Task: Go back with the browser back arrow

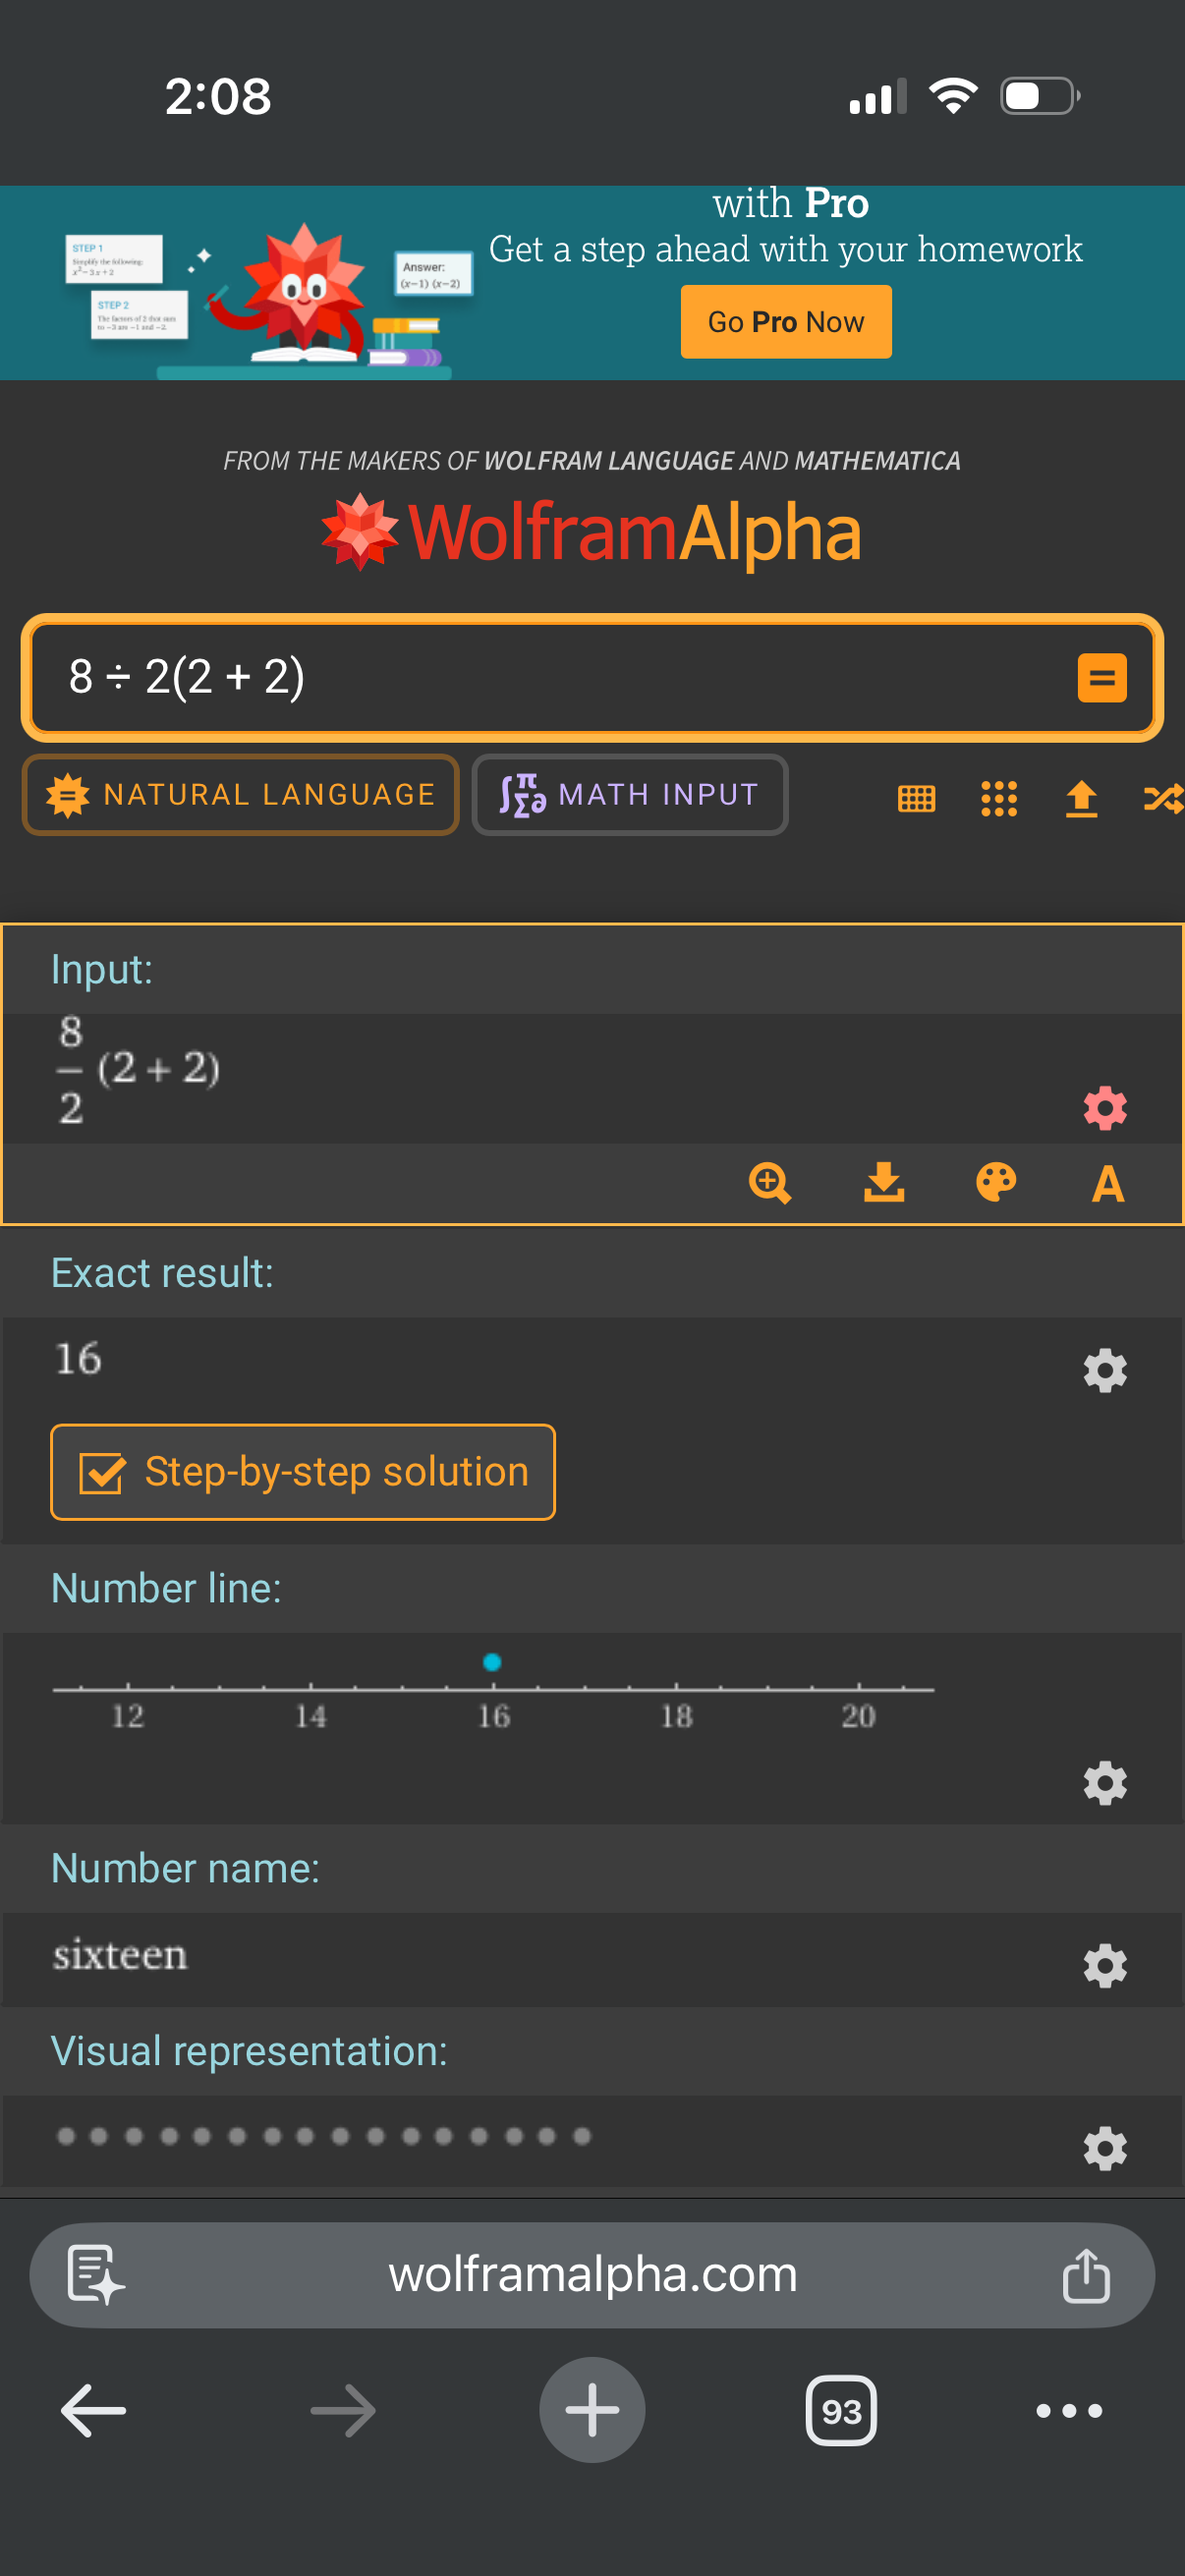Action: click(x=93, y=2410)
